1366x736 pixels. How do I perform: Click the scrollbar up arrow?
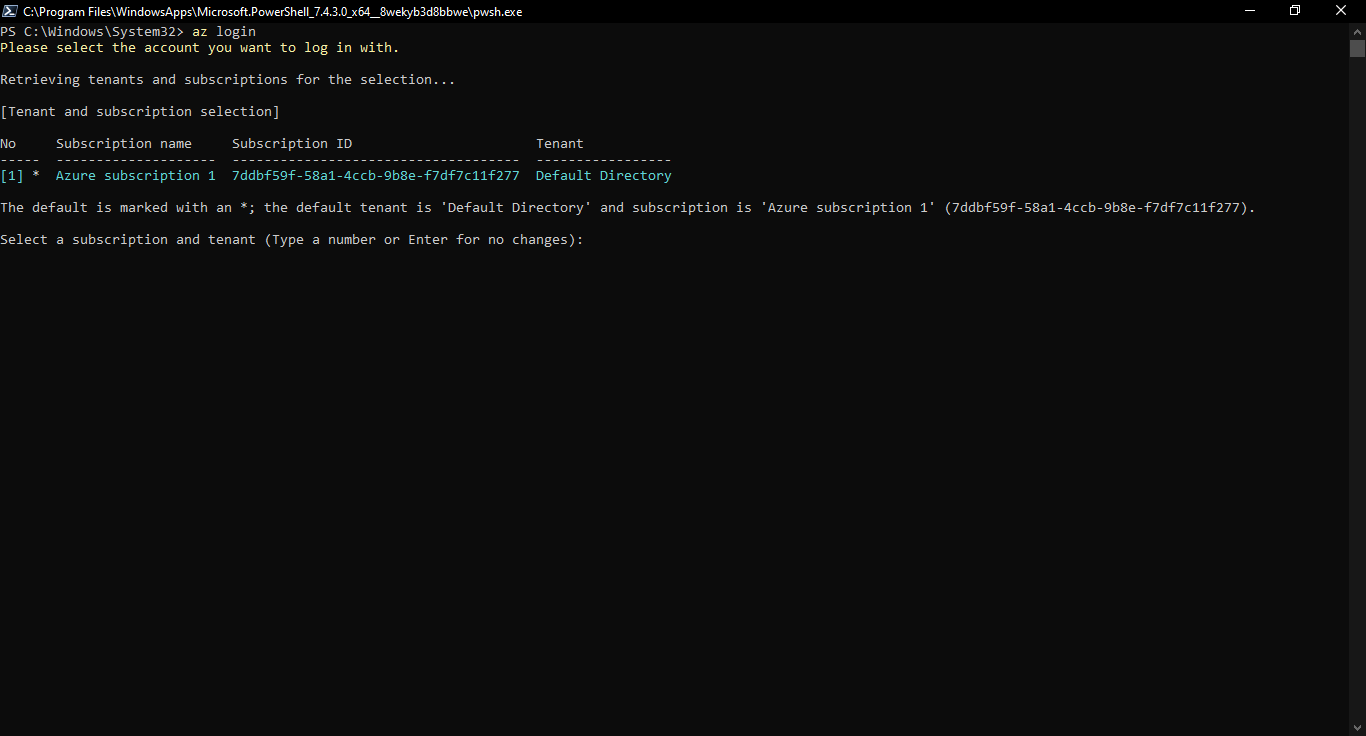click(1357, 31)
